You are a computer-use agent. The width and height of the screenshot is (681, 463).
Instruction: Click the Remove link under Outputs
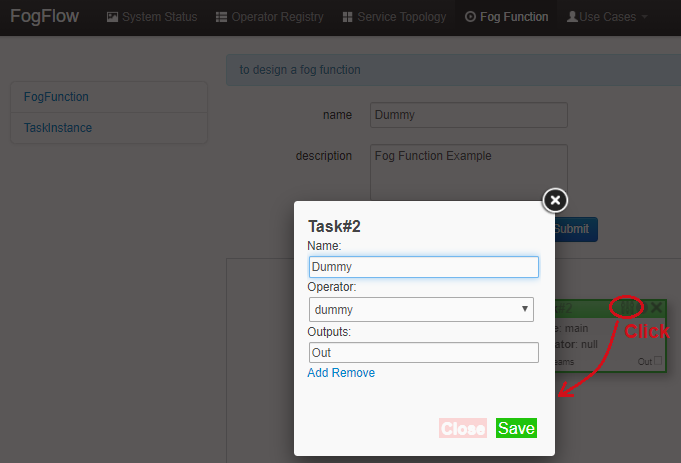tap(355, 373)
